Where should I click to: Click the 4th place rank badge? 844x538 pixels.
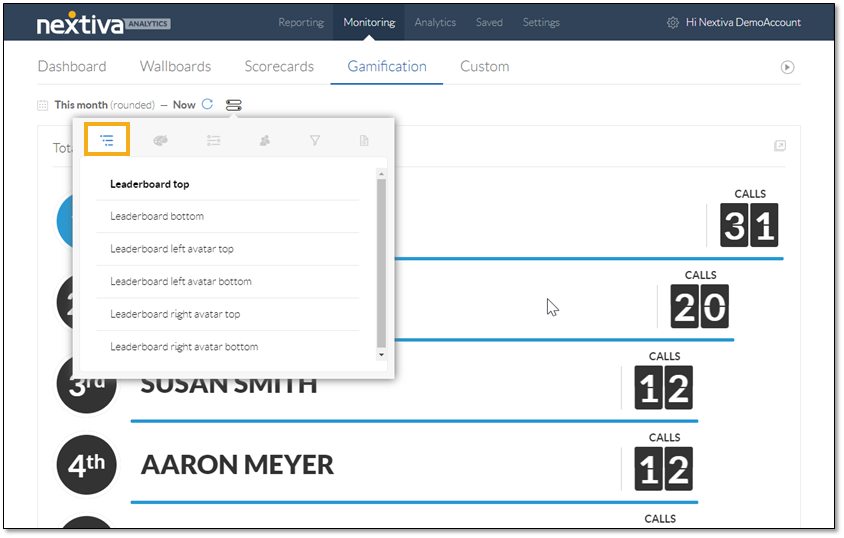87,465
